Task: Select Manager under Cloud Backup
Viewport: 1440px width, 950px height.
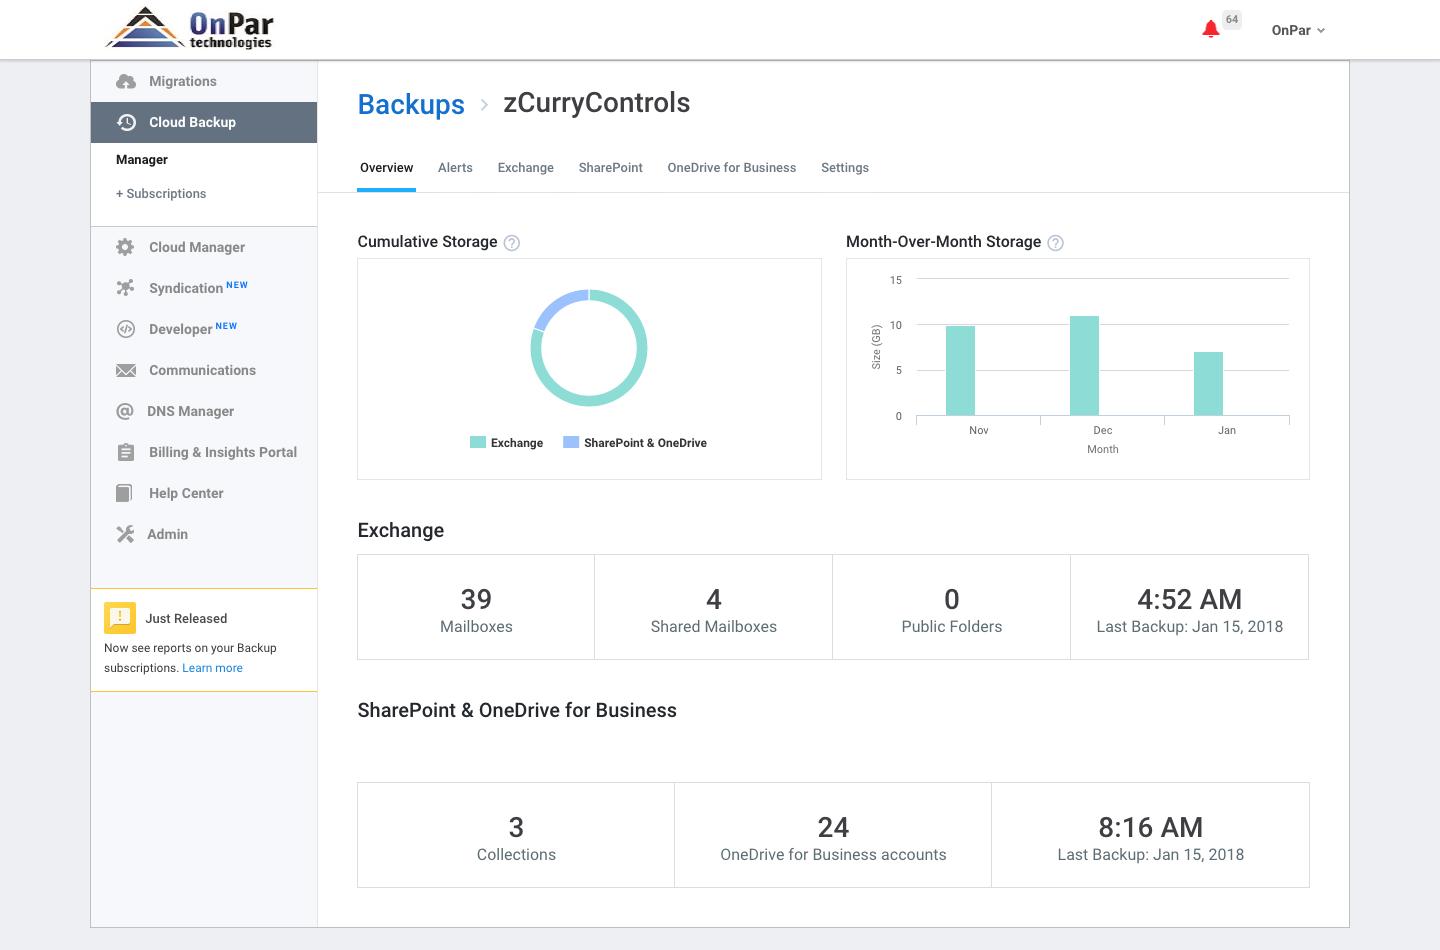Action: (142, 160)
